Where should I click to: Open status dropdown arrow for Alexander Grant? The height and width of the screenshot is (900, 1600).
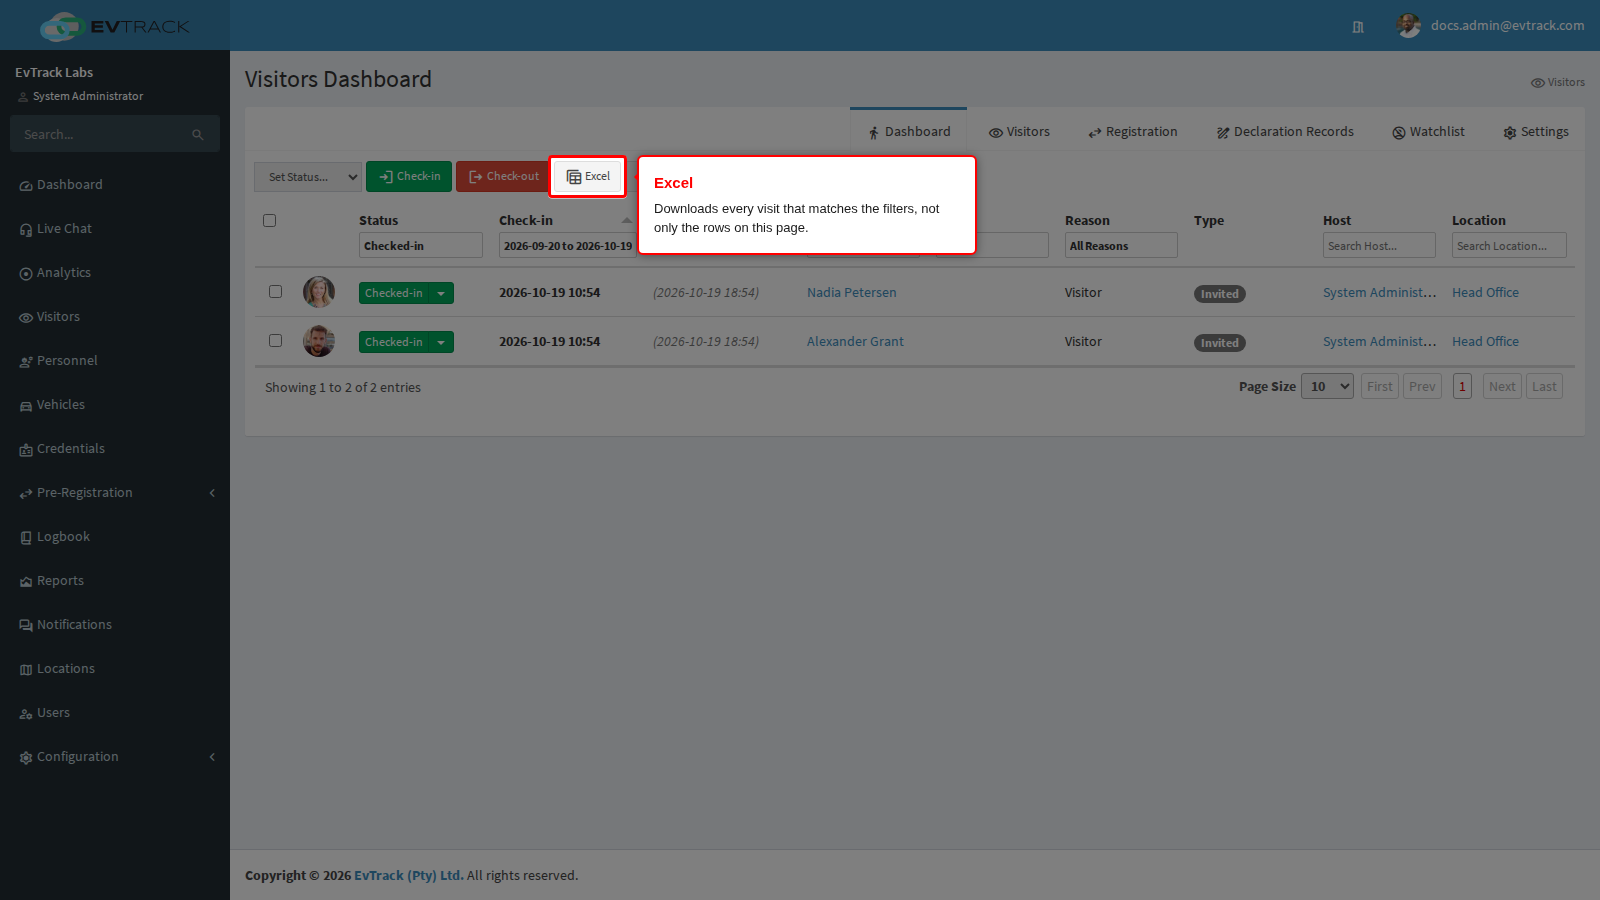coord(441,342)
